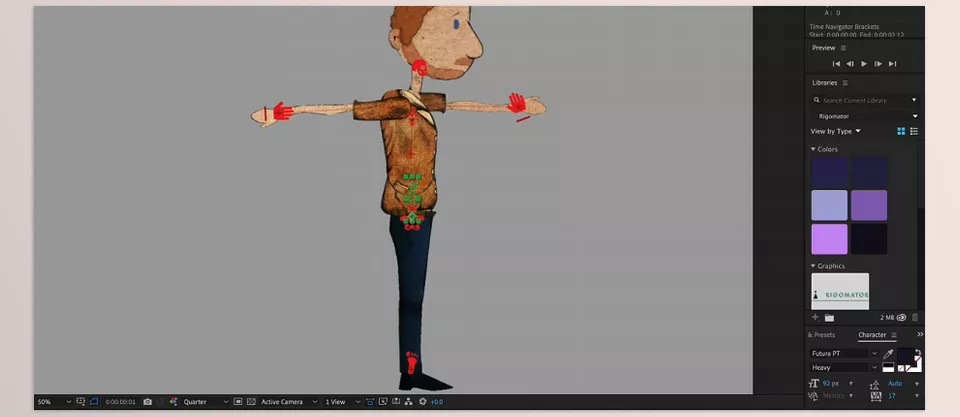Step forward one frame in Preview

(878, 64)
